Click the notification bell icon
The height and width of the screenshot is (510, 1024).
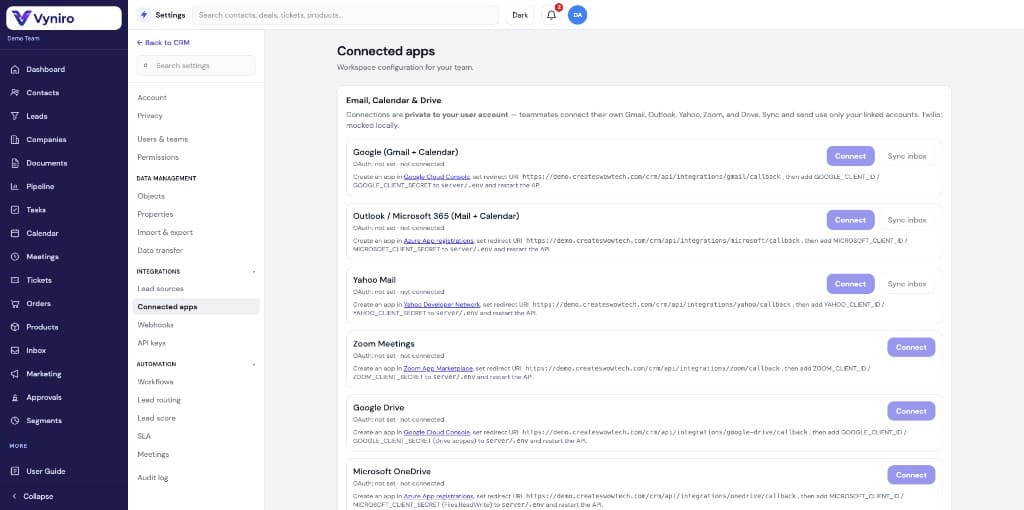(x=552, y=15)
